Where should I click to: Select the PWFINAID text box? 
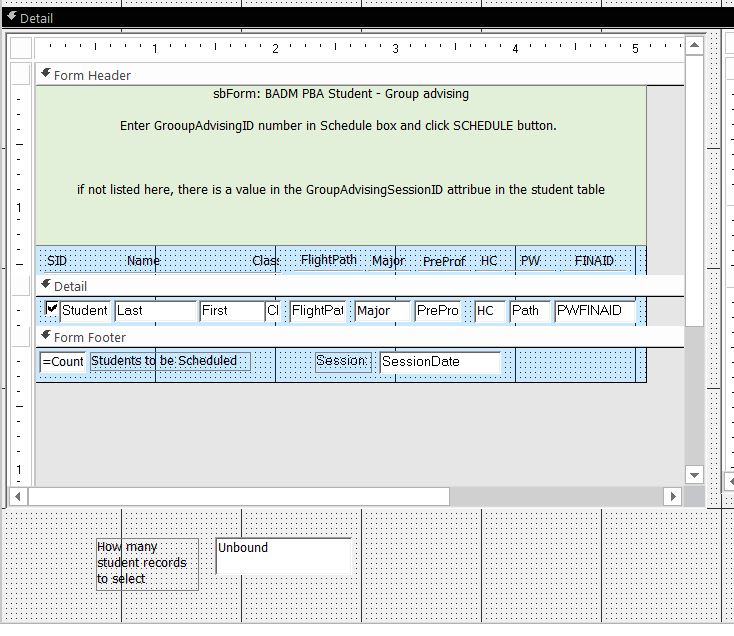pyautogui.click(x=595, y=311)
